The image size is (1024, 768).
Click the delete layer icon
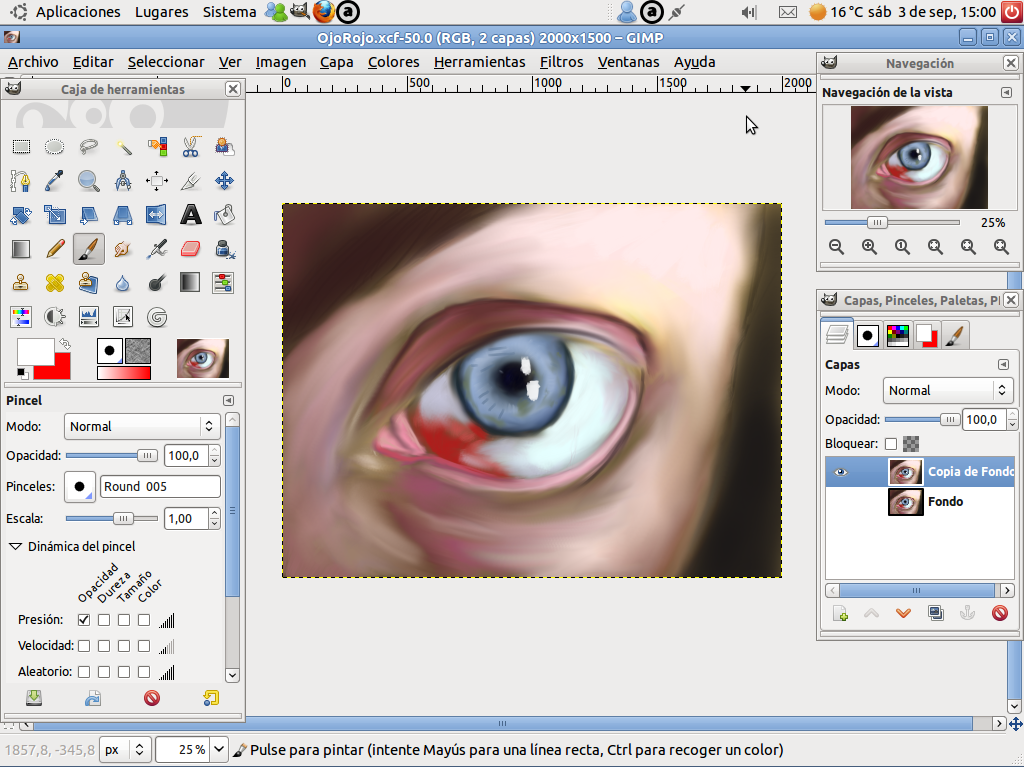click(x=999, y=613)
